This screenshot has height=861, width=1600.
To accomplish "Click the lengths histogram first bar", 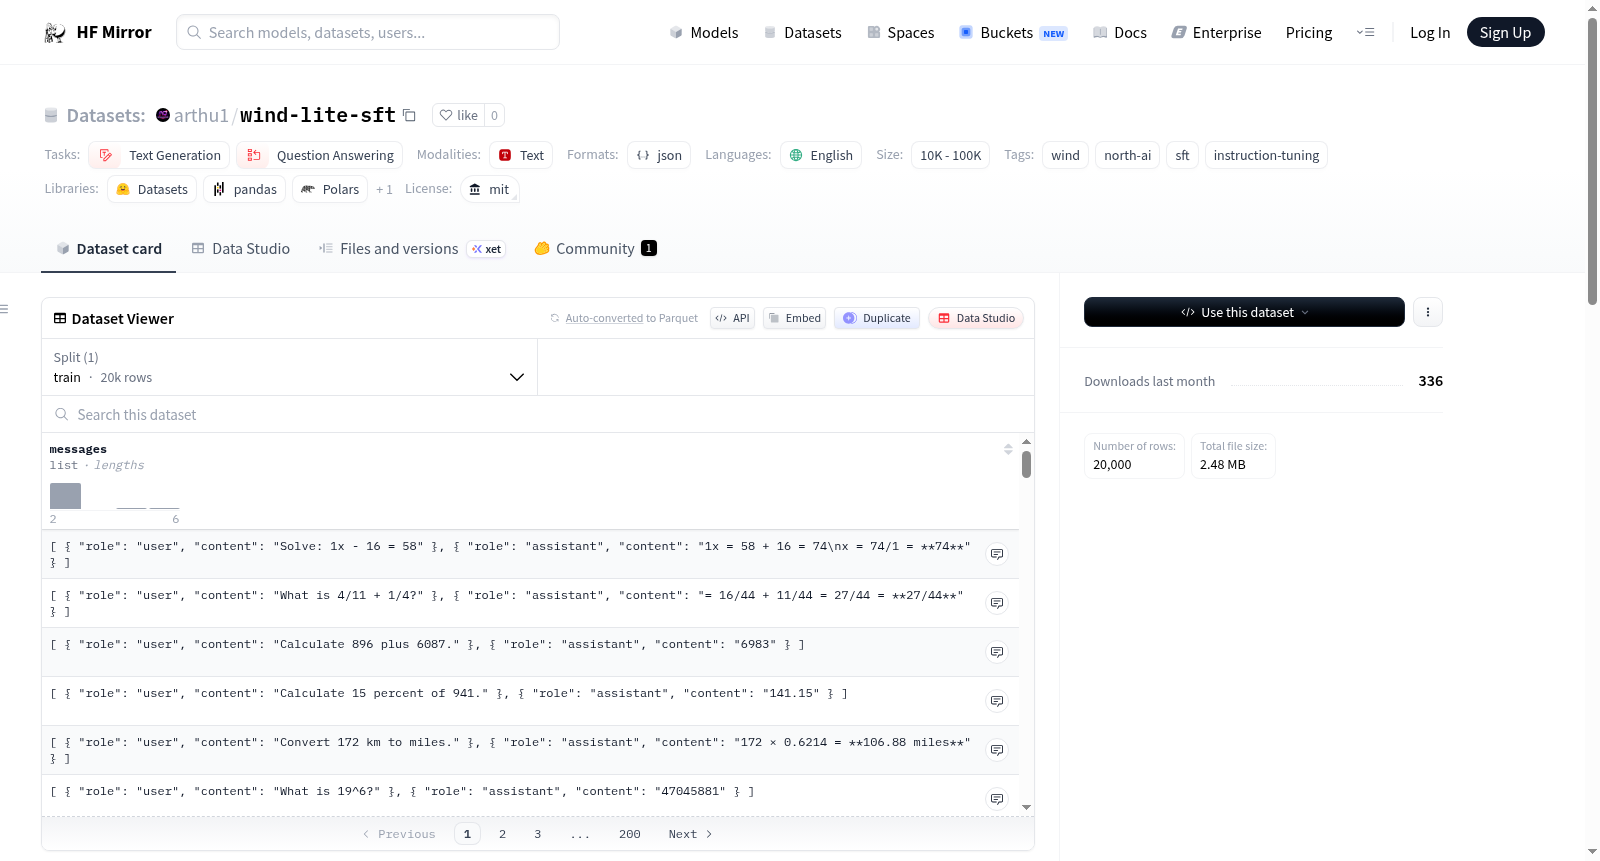I will [65, 496].
